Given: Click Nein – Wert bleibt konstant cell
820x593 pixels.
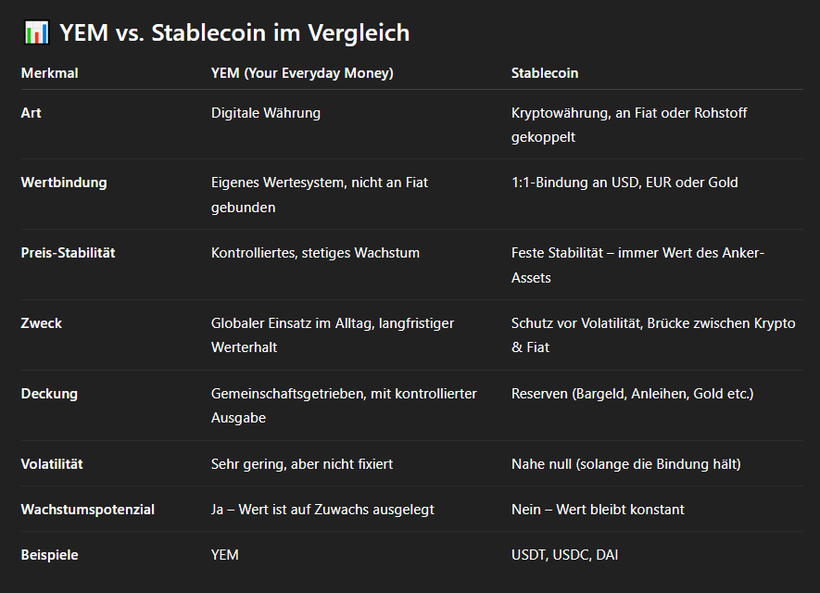Looking at the screenshot, I should point(597,509).
